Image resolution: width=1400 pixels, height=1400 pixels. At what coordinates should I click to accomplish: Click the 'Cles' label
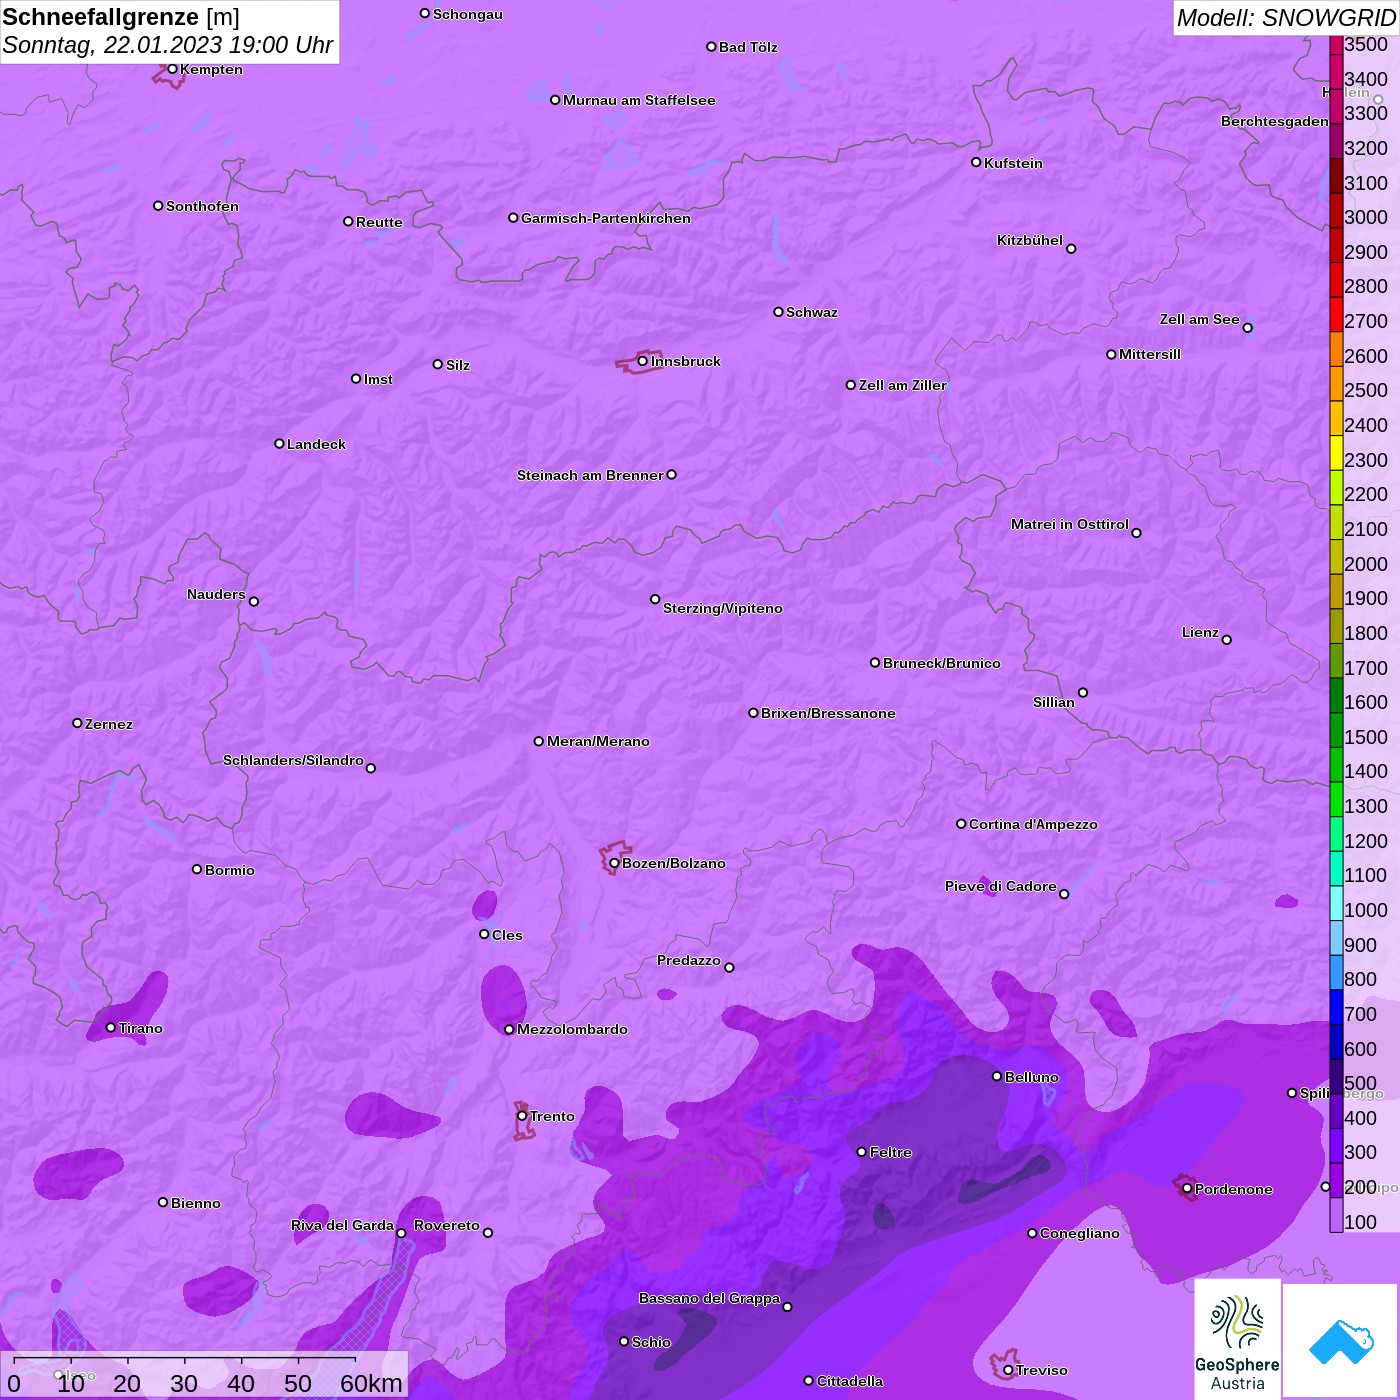point(507,935)
